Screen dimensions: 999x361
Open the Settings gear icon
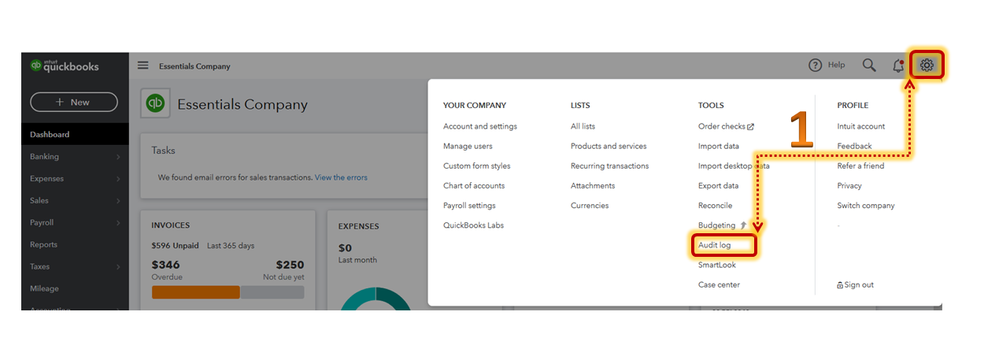pyautogui.click(x=926, y=64)
